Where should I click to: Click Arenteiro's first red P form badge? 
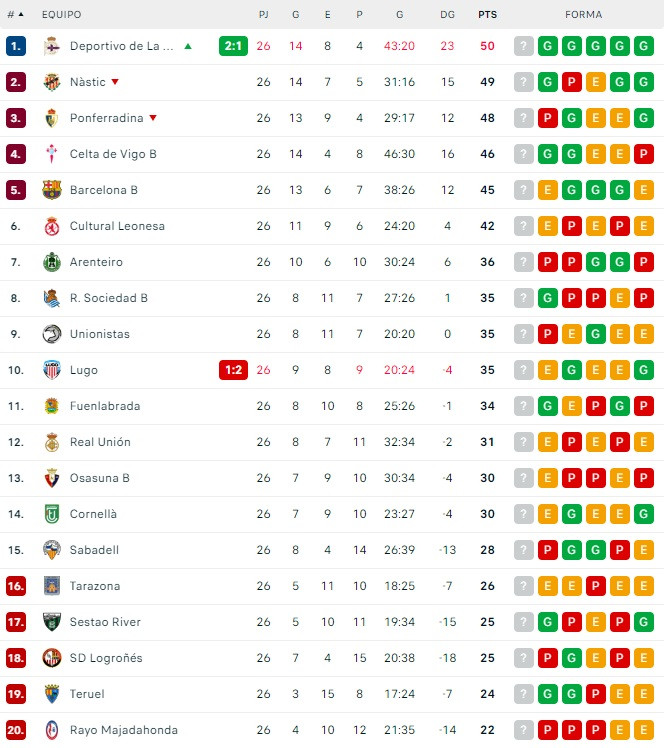click(x=548, y=262)
